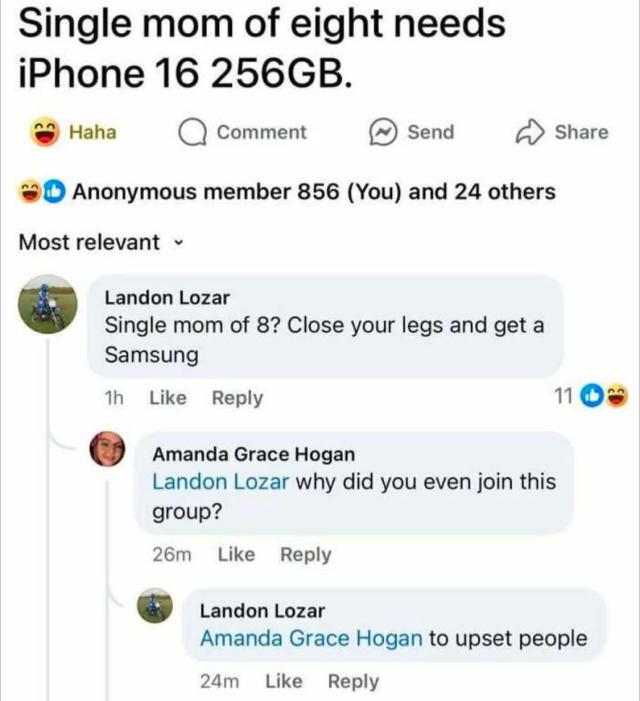Click the Comment speech bubble icon
Viewport: 640px width, 701px height.
pos(193,133)
